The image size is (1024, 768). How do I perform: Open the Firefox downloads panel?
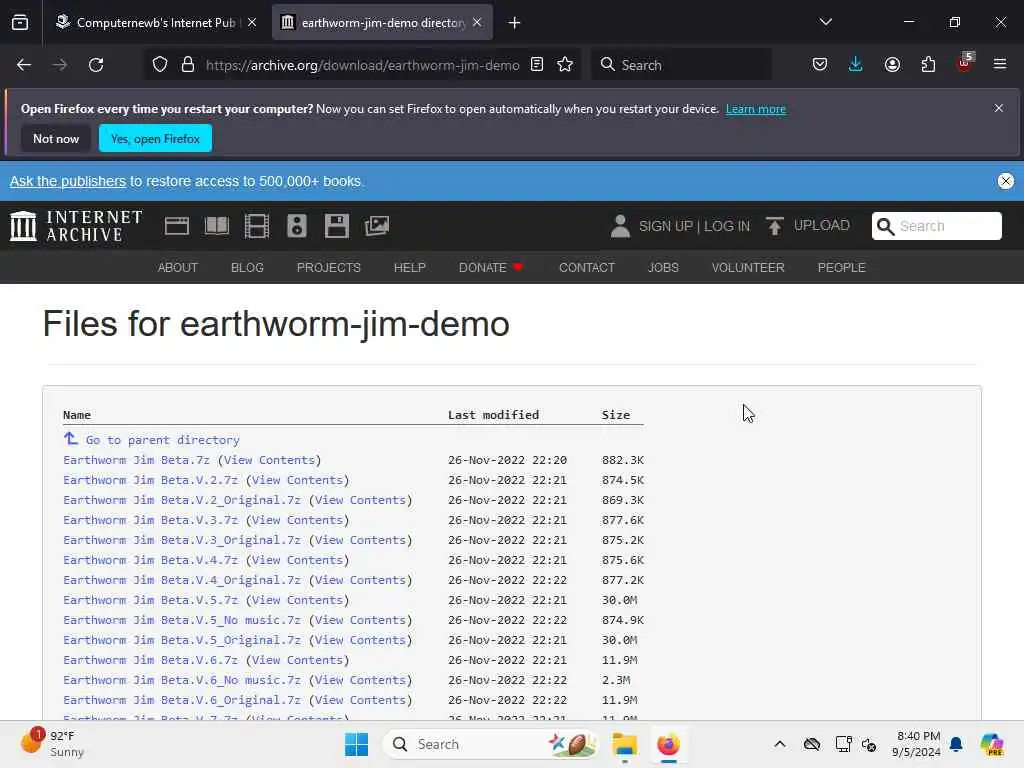click(856, 65)
